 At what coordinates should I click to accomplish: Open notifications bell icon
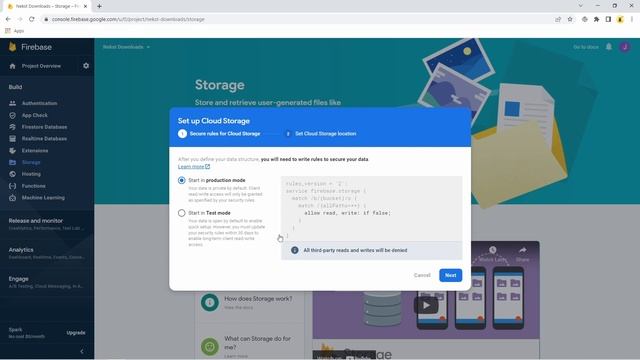[609, 47]
